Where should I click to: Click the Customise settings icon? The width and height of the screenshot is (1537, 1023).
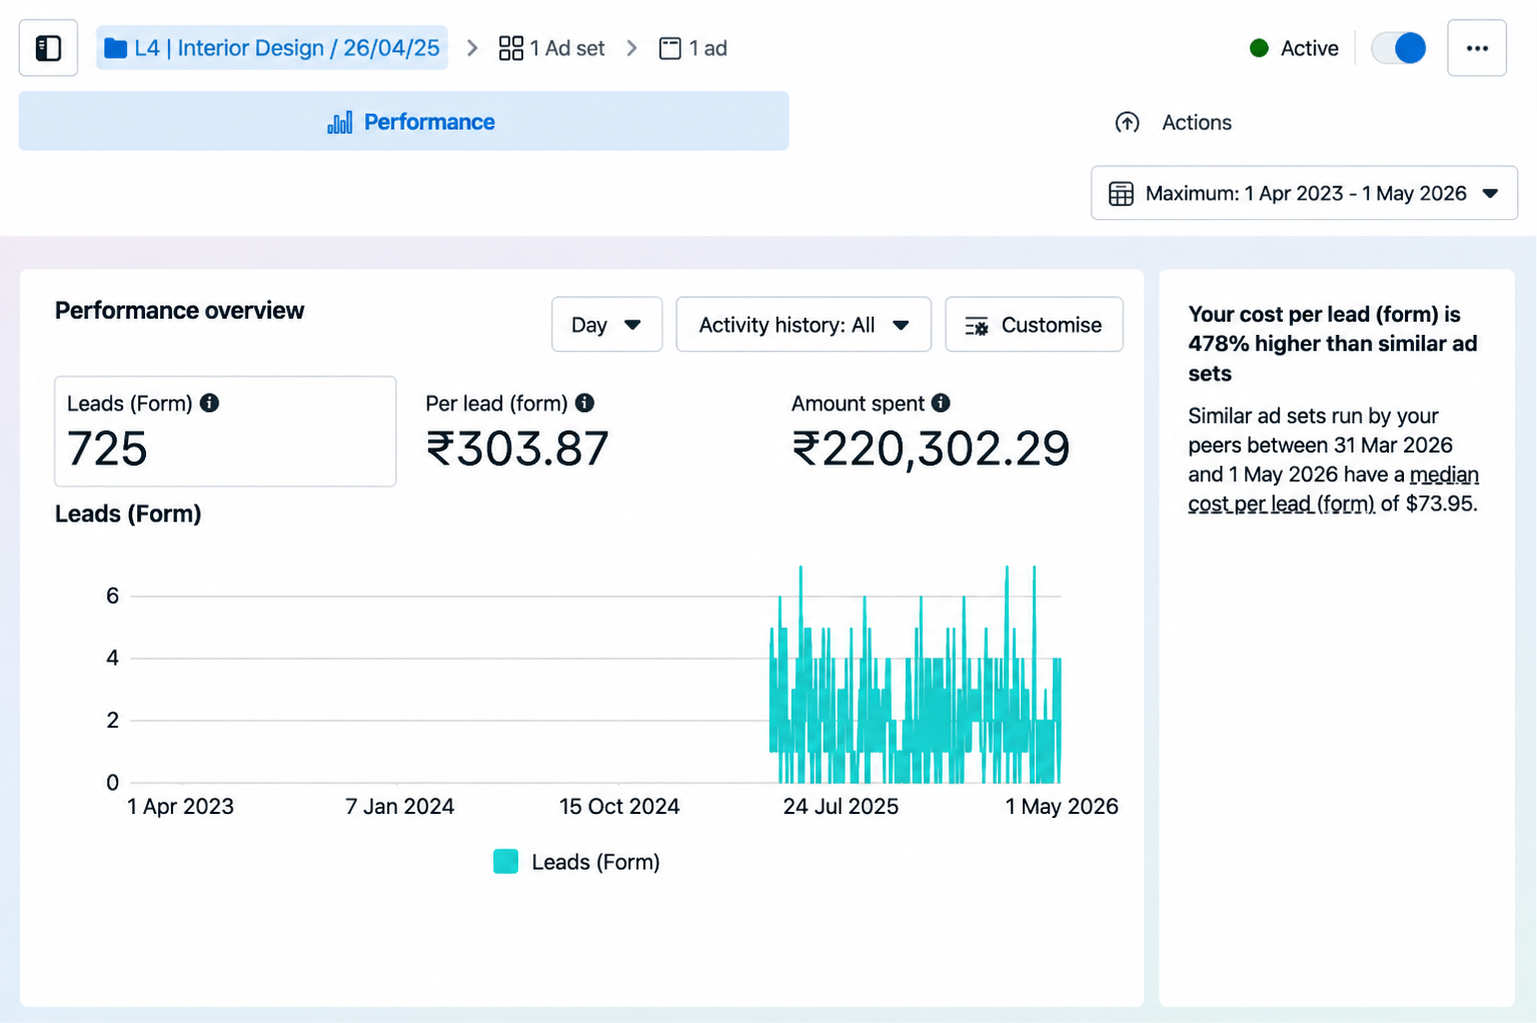pos(976,326)
